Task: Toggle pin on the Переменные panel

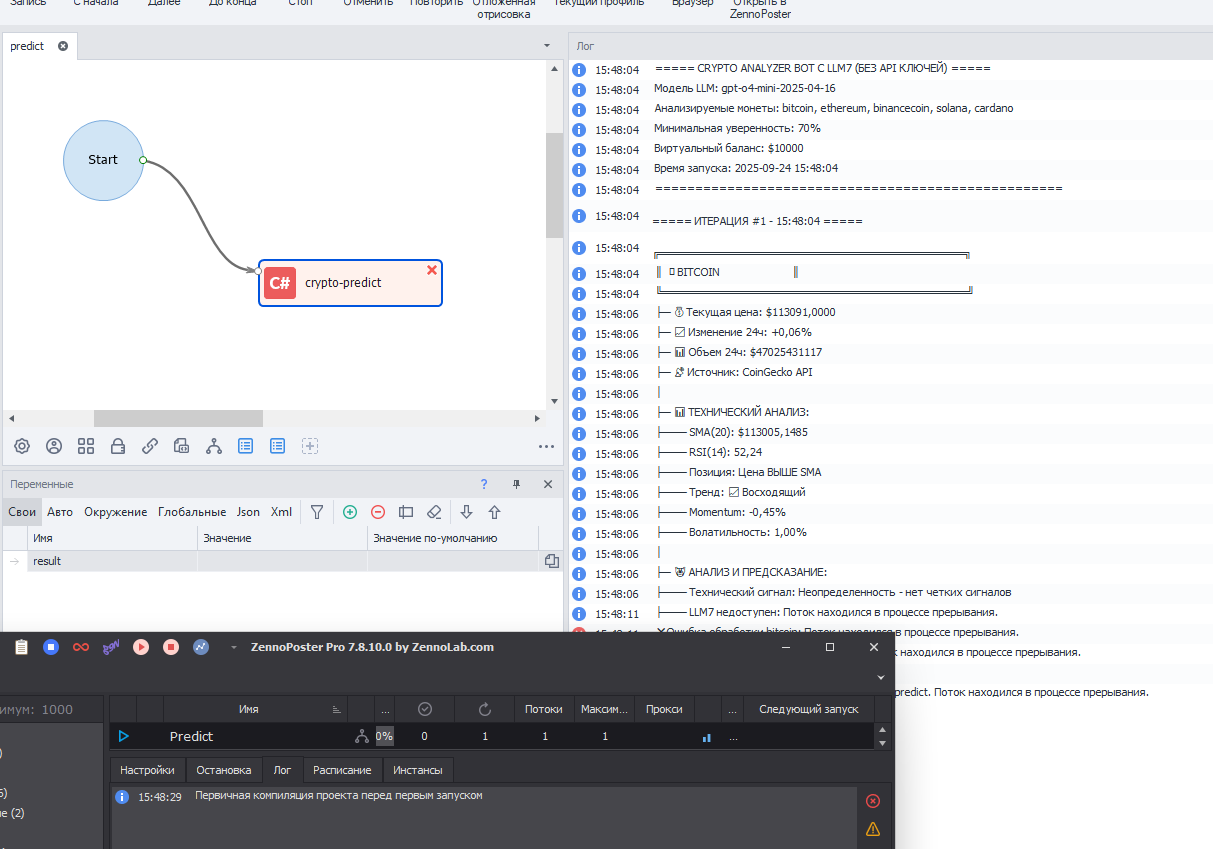Action: (x=516, y=484)
